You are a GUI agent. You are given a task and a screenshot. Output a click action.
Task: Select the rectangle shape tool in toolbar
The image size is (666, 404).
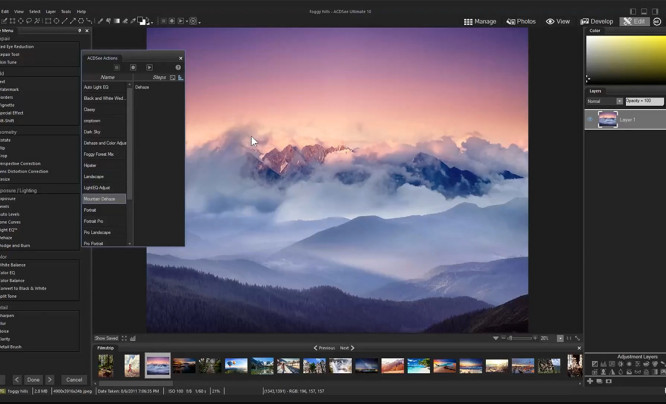pos(48,21)
